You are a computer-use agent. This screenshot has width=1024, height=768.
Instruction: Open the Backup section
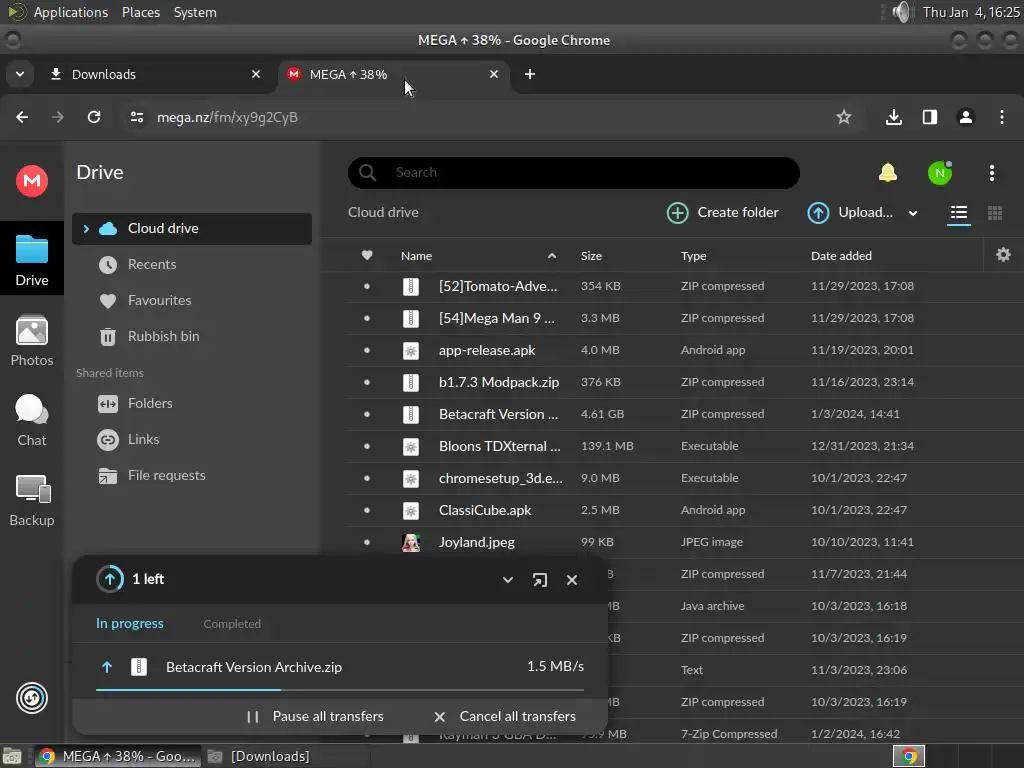click(x=31, y=501)
